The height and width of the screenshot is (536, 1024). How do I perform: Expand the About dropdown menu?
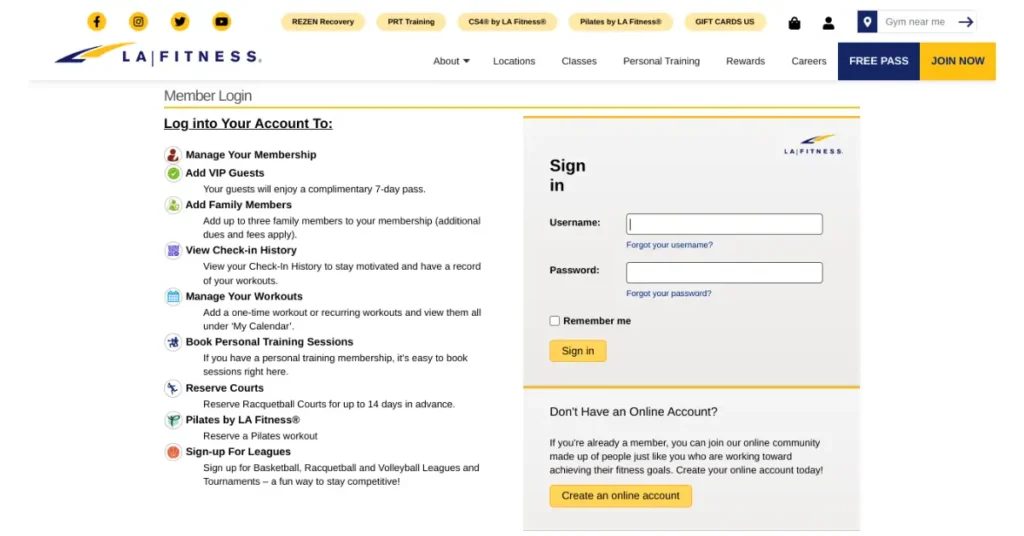pos(451,61)
